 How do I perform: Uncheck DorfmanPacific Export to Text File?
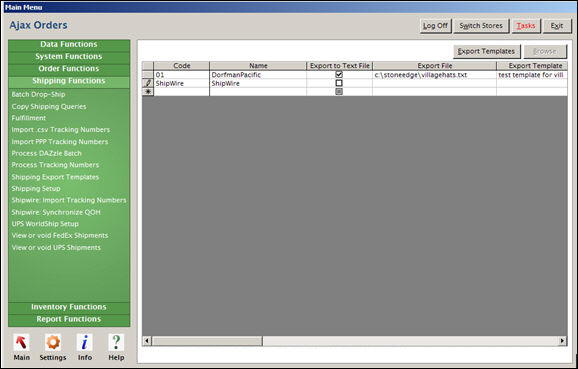click(x=339, y=74)
